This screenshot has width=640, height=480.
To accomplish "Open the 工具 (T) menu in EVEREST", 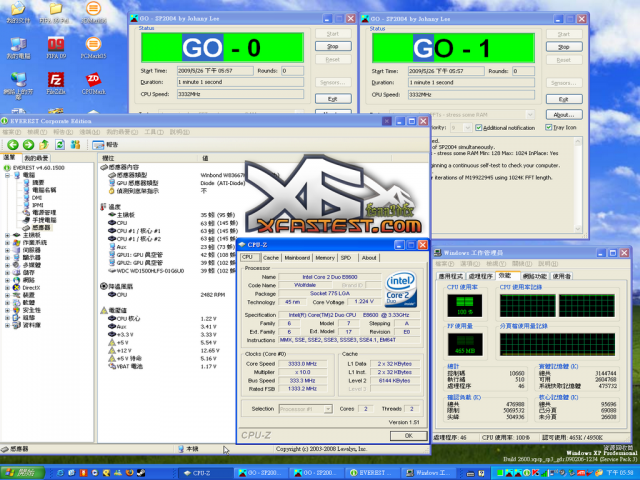I will tap(153, 132).
